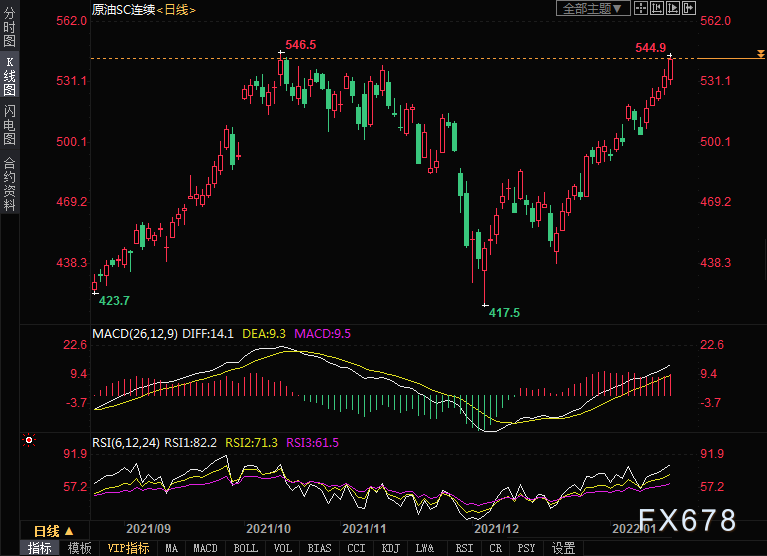Open the 全部主题 theme dropdown
The height and width of the screenshot is (556, 767).
593,8
